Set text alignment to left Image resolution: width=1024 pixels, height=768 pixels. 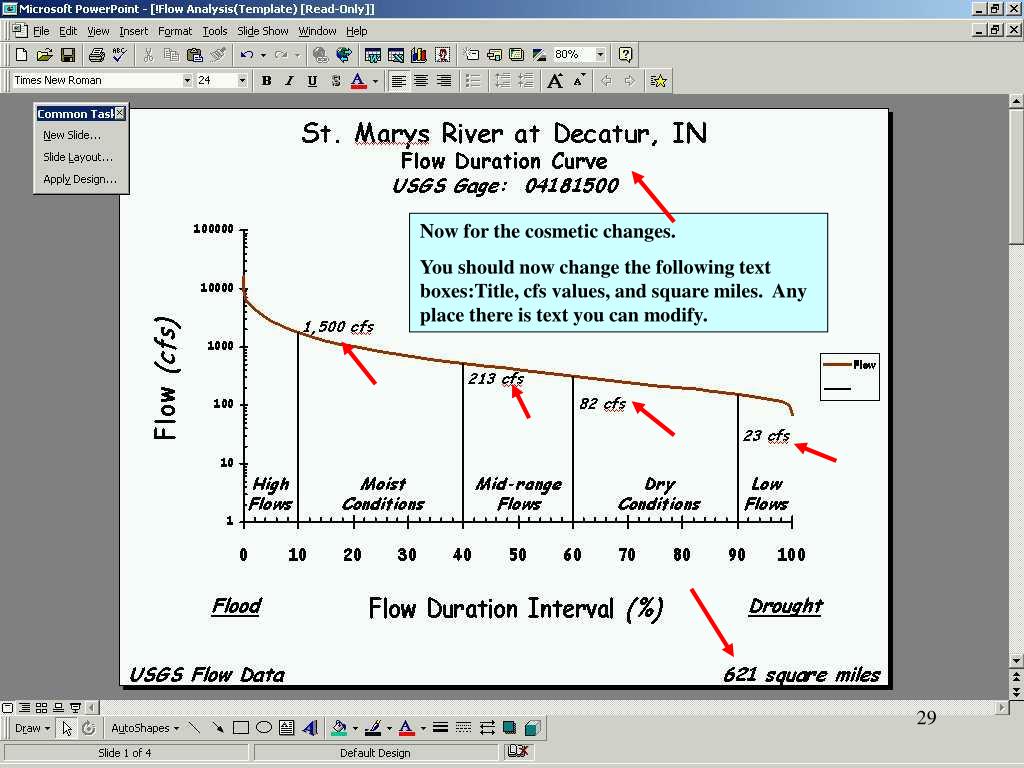click(398, 80)
